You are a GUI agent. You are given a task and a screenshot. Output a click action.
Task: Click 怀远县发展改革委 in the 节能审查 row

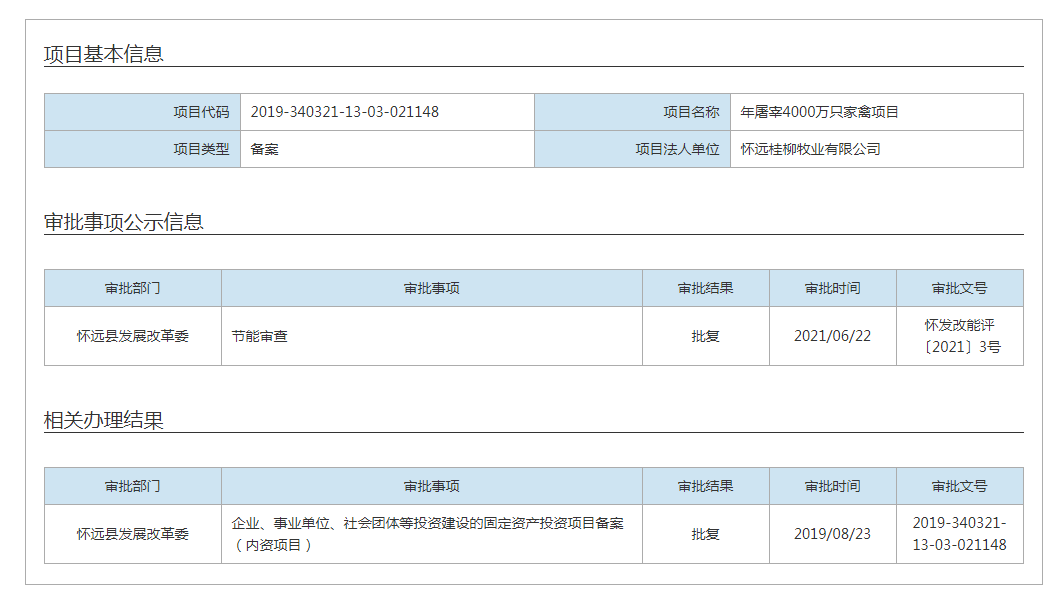coord(133,336)
